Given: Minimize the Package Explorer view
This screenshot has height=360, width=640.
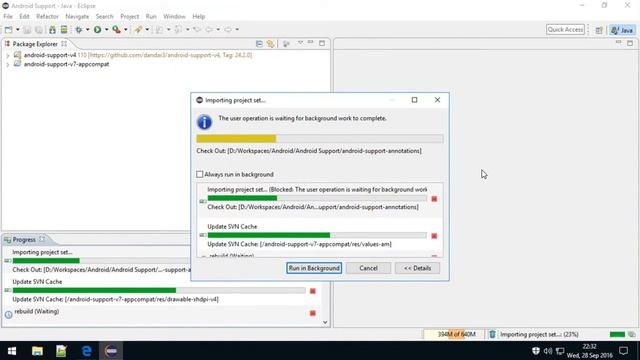Looking at the screenshot, I should click(311, 42).
